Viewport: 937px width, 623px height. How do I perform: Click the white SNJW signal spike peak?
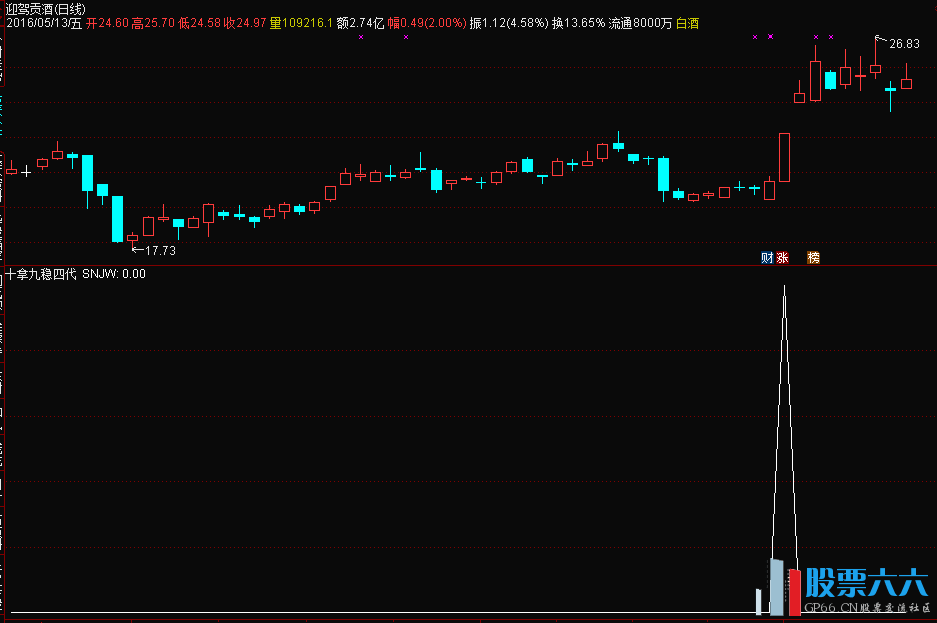click(784, 288)
